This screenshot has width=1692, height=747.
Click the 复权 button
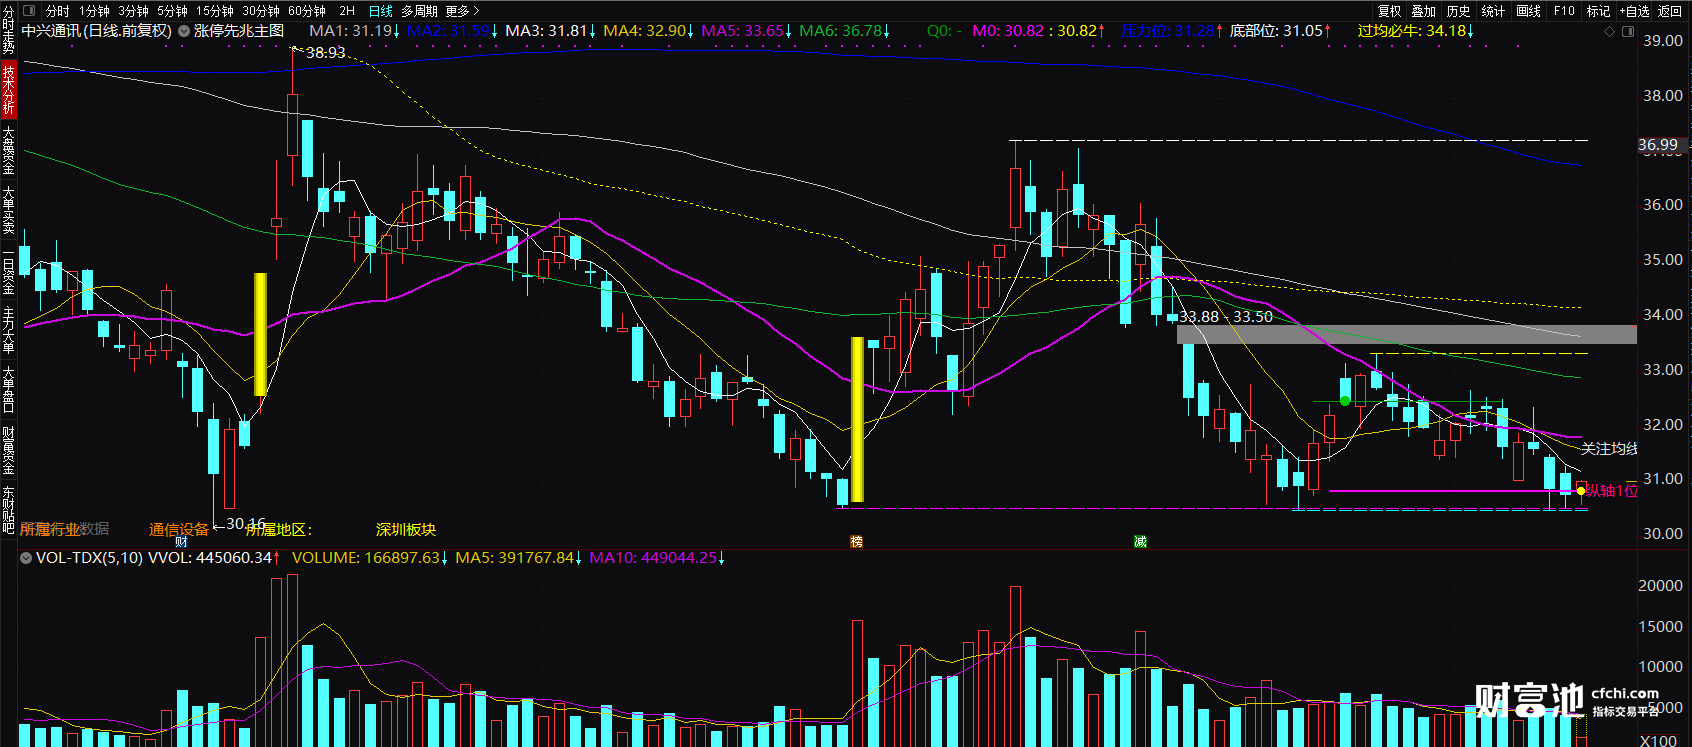click(x=1389, y=11)
